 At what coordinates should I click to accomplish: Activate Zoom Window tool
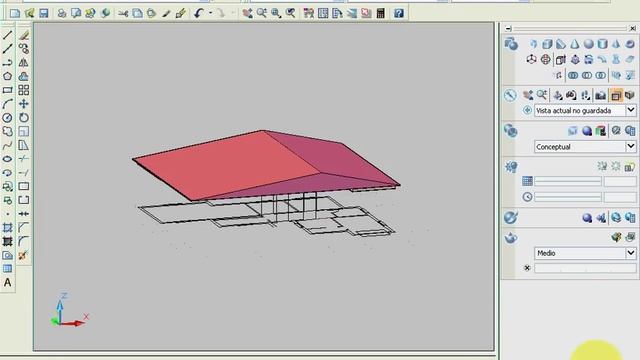click(x=276, y=13)
